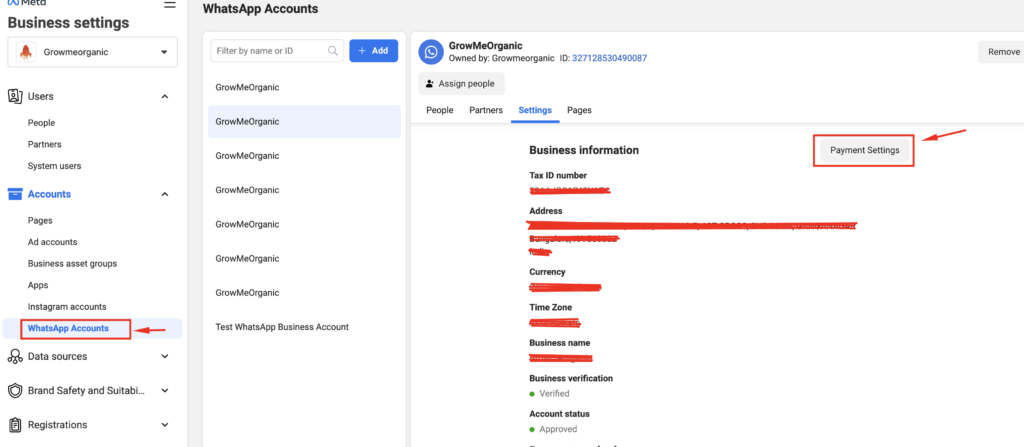This screenshot has height=447, width=1024.
Task: Open People under Users
Action: click(x=41, y=123)
